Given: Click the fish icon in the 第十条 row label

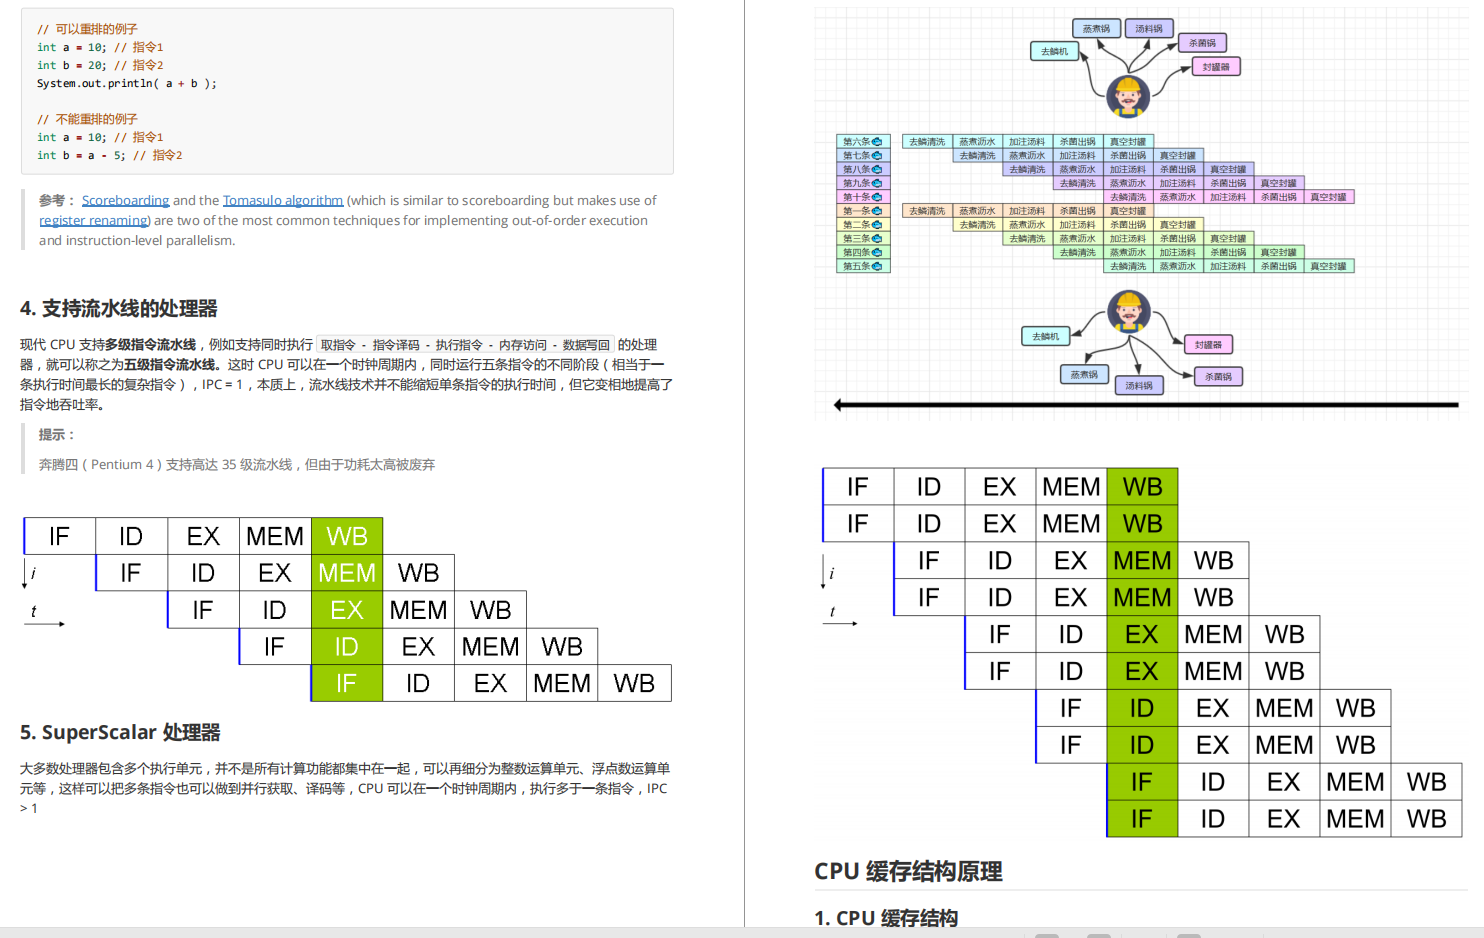Looking at the screenshot, I should (877, 197).
